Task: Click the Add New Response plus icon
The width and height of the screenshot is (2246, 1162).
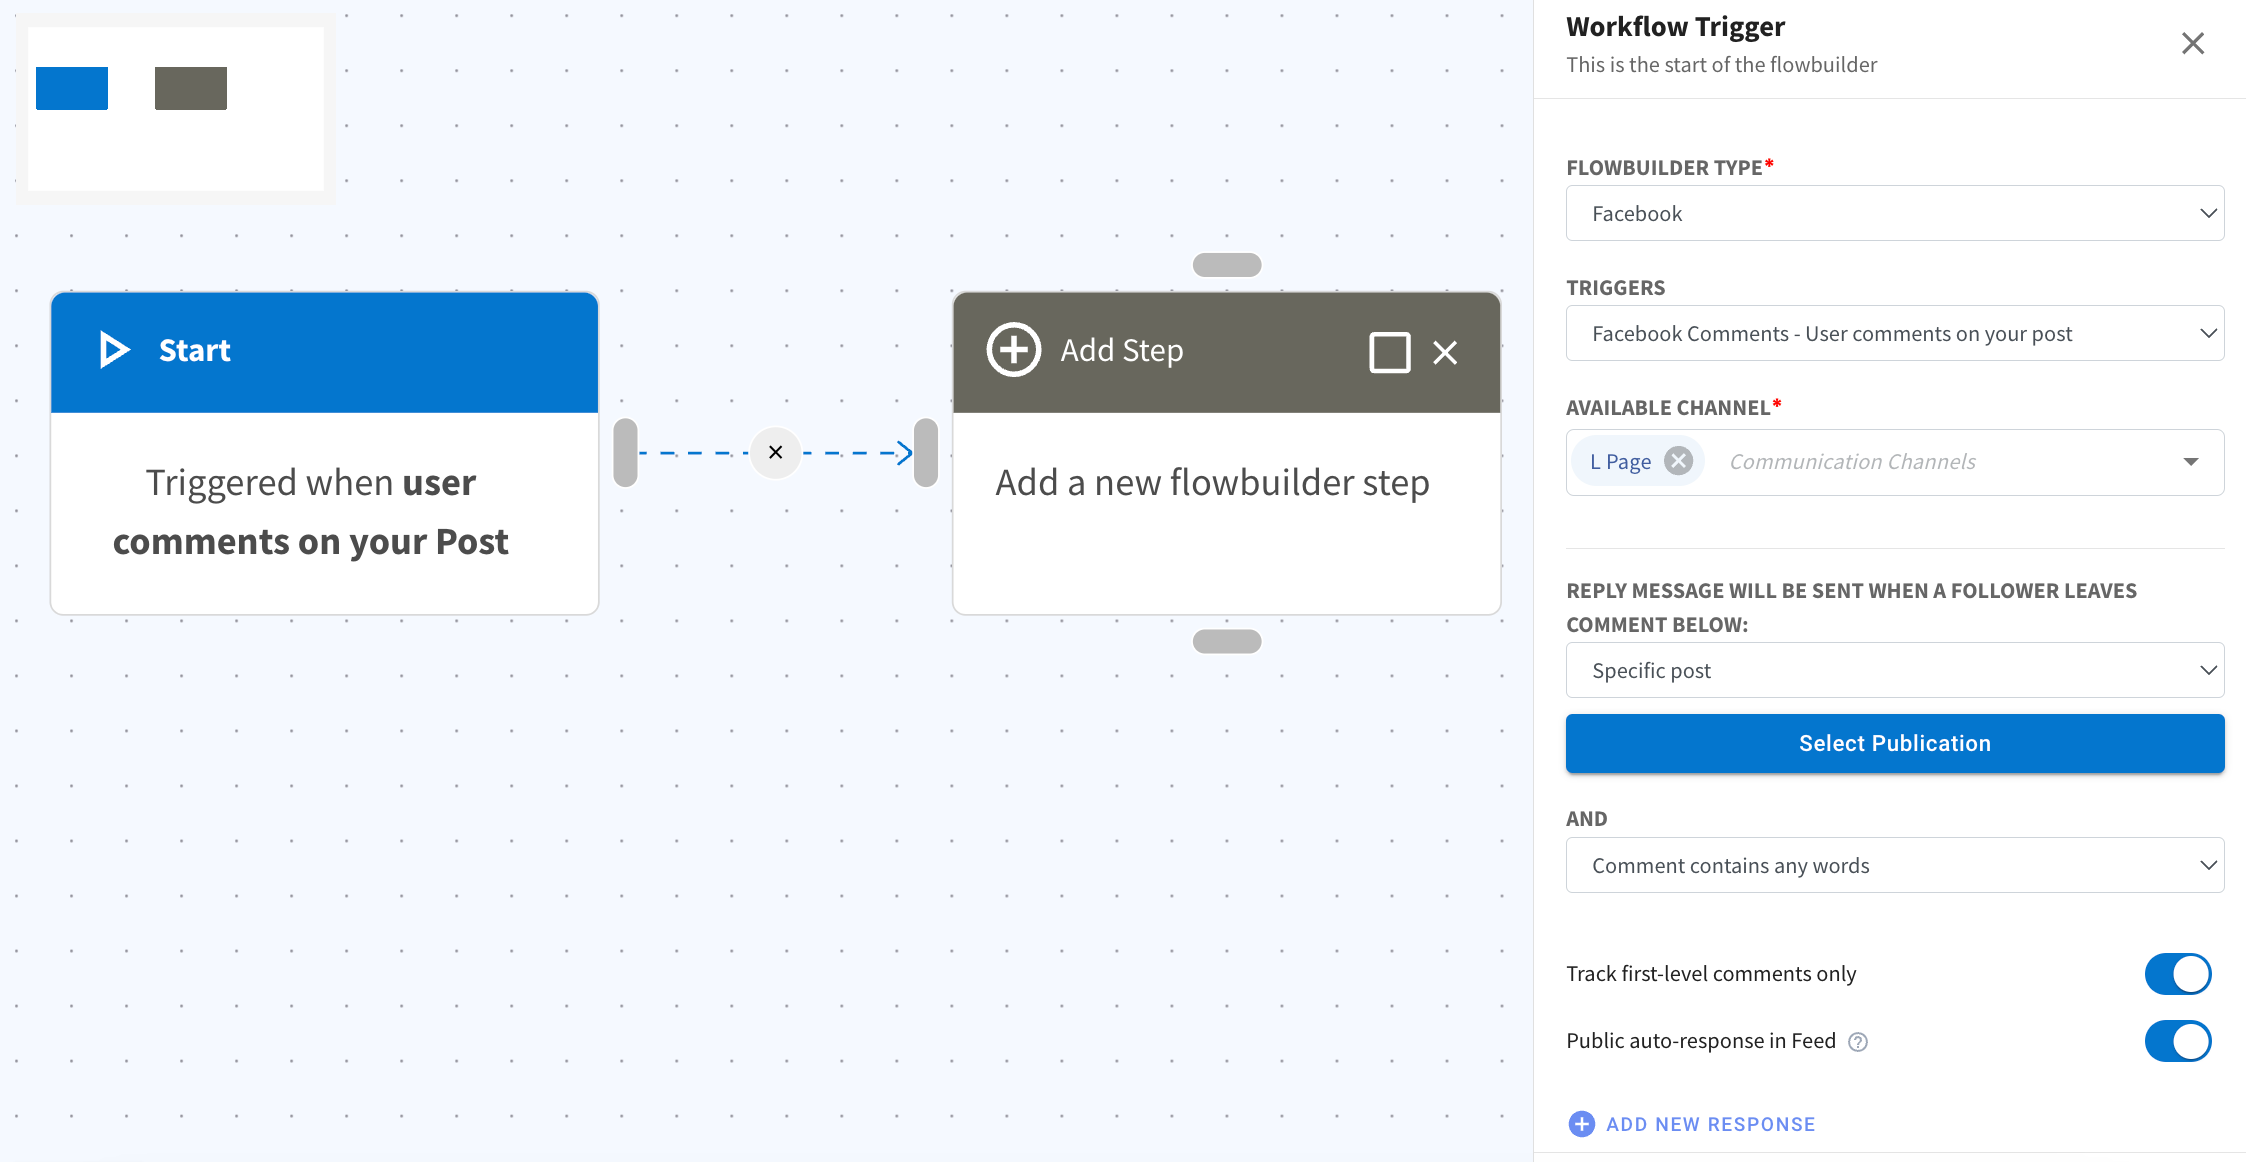Action: pyautogui.click(x=1581, y=1122)
